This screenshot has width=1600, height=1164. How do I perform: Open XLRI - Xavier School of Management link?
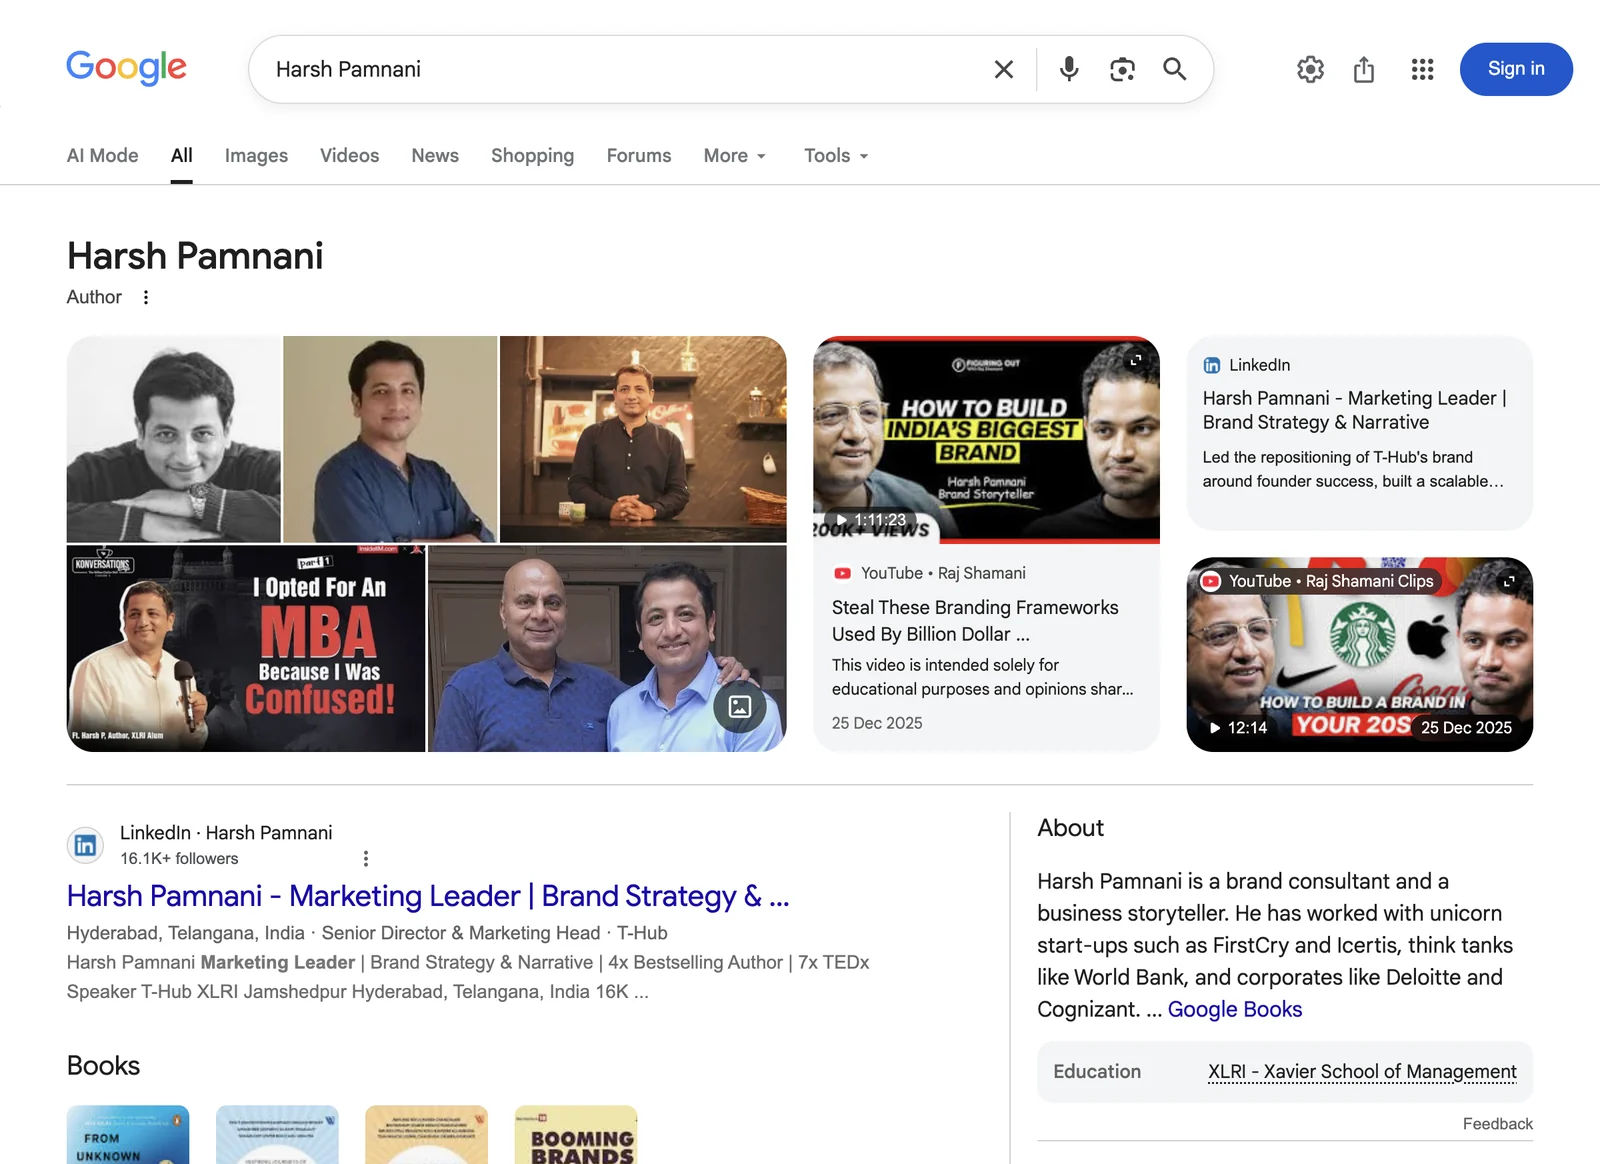coord(1362,1071)
